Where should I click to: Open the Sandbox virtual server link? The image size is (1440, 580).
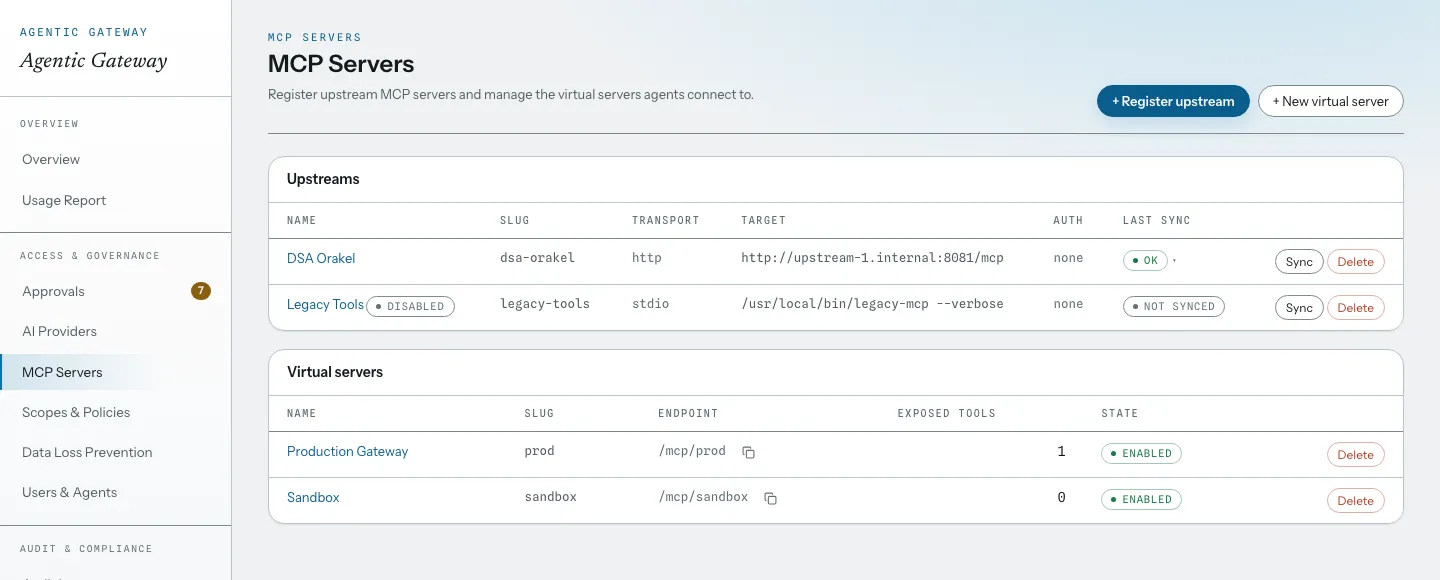pyautogui.click(x=313, y=497)
